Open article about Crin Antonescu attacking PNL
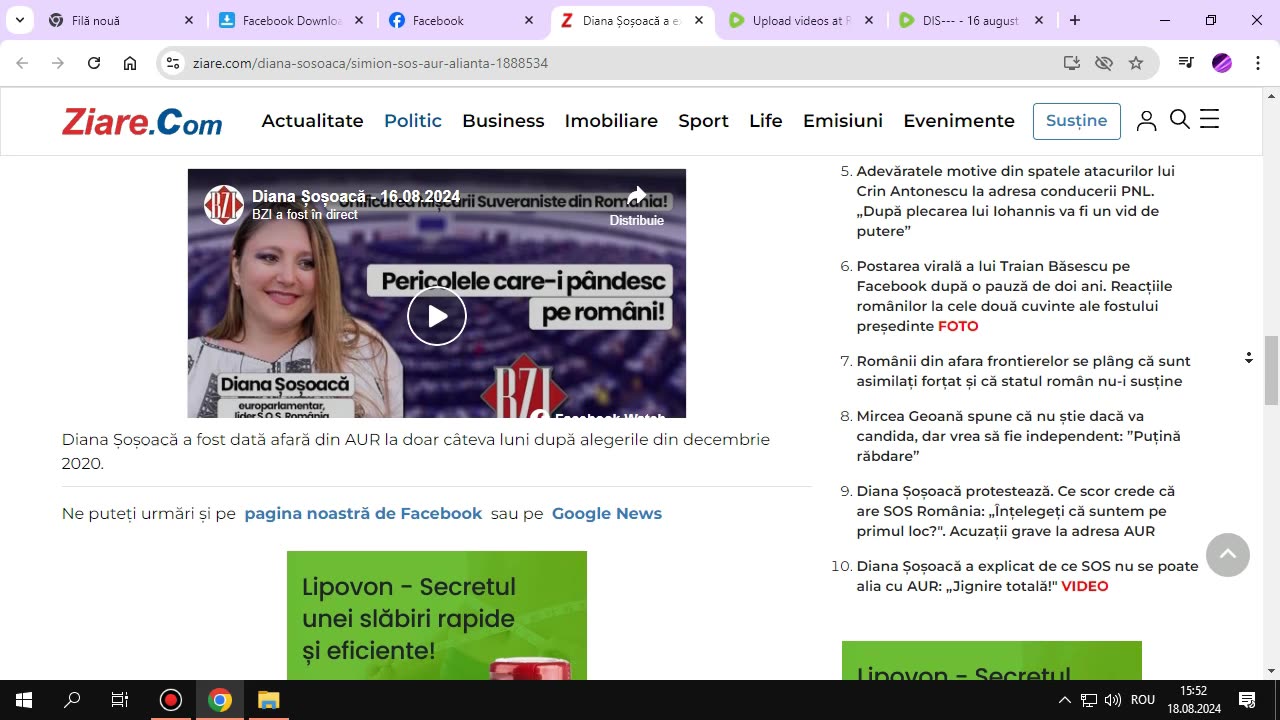Image resolution: width=1280 pixels, height=720 pixels. pos(1015,201)
